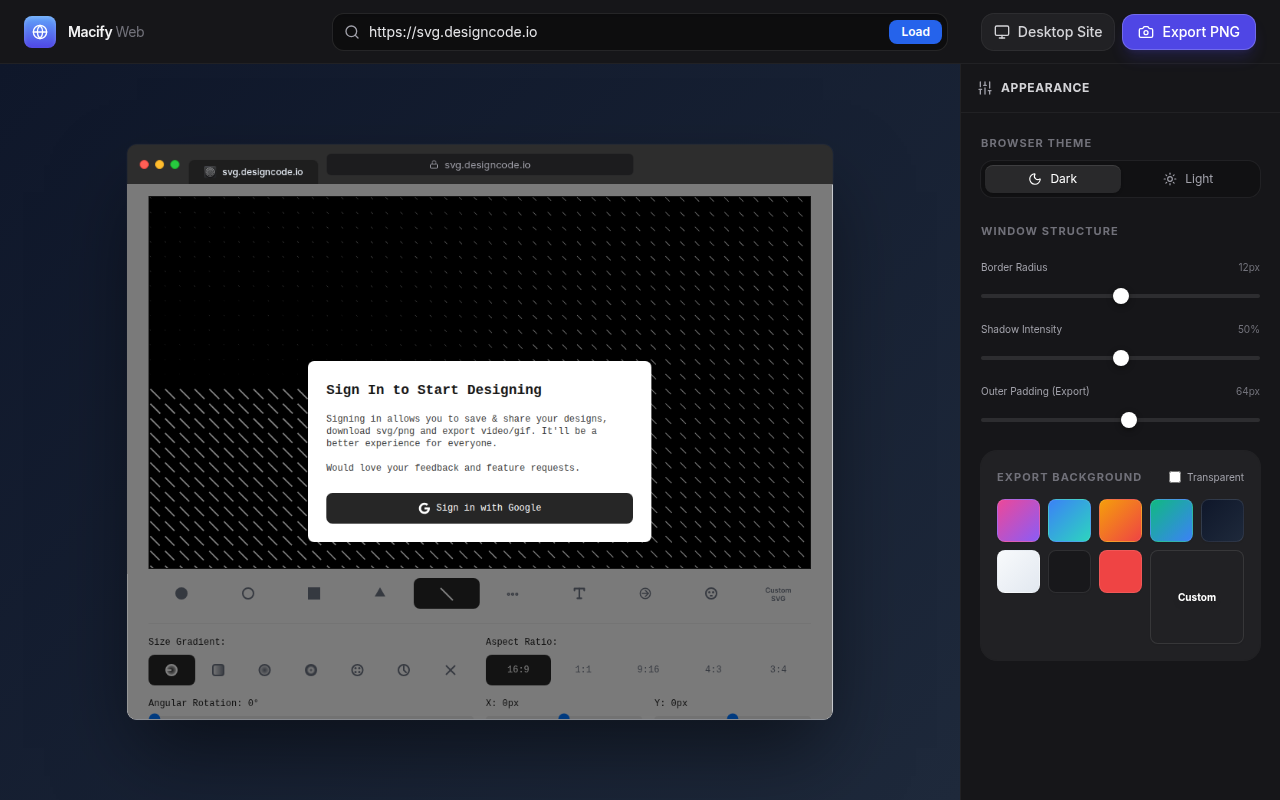
Task: Click the Custom background button
Action: 1197,597
